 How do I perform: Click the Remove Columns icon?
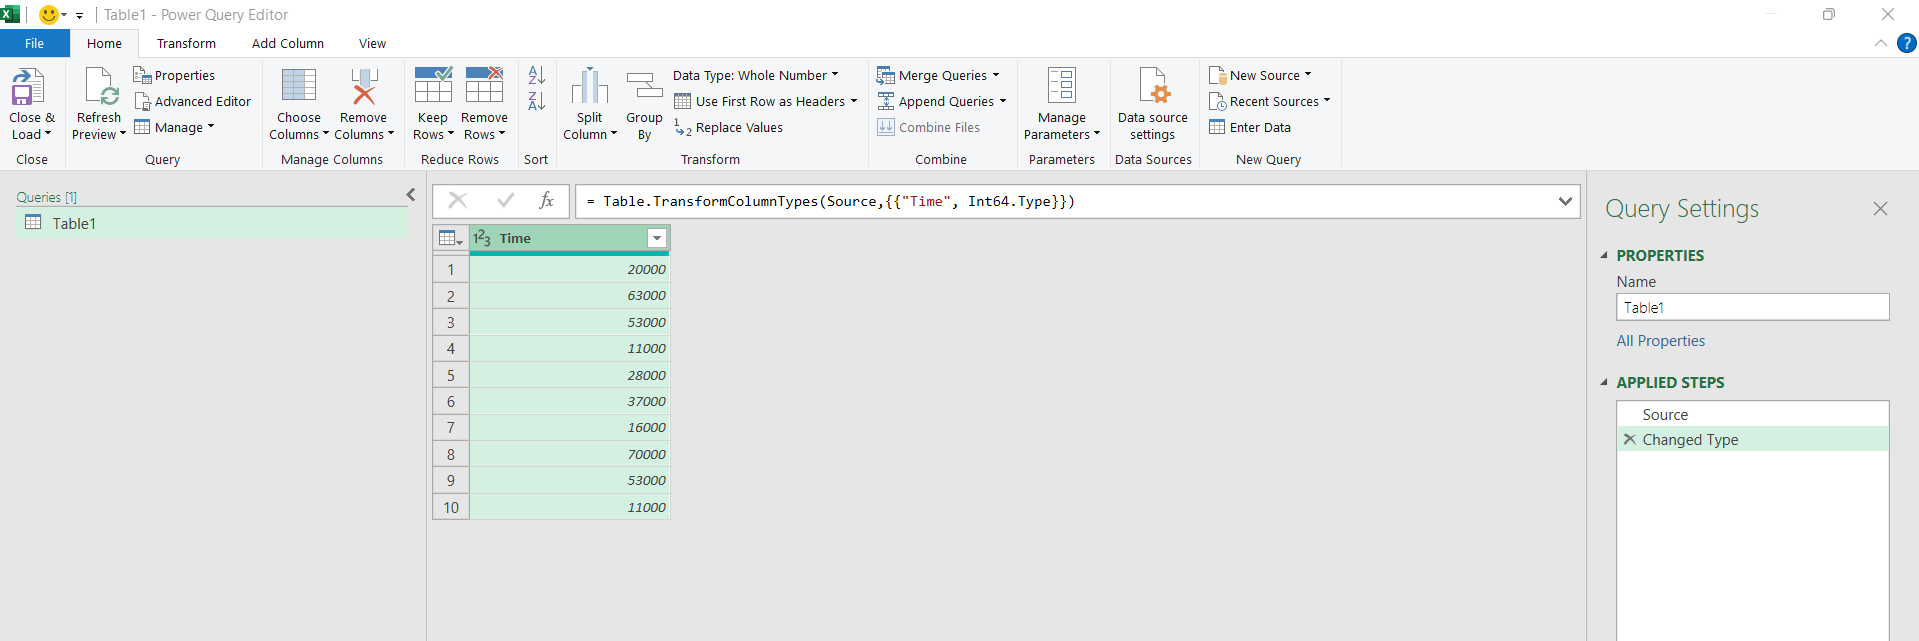point(364,86)
